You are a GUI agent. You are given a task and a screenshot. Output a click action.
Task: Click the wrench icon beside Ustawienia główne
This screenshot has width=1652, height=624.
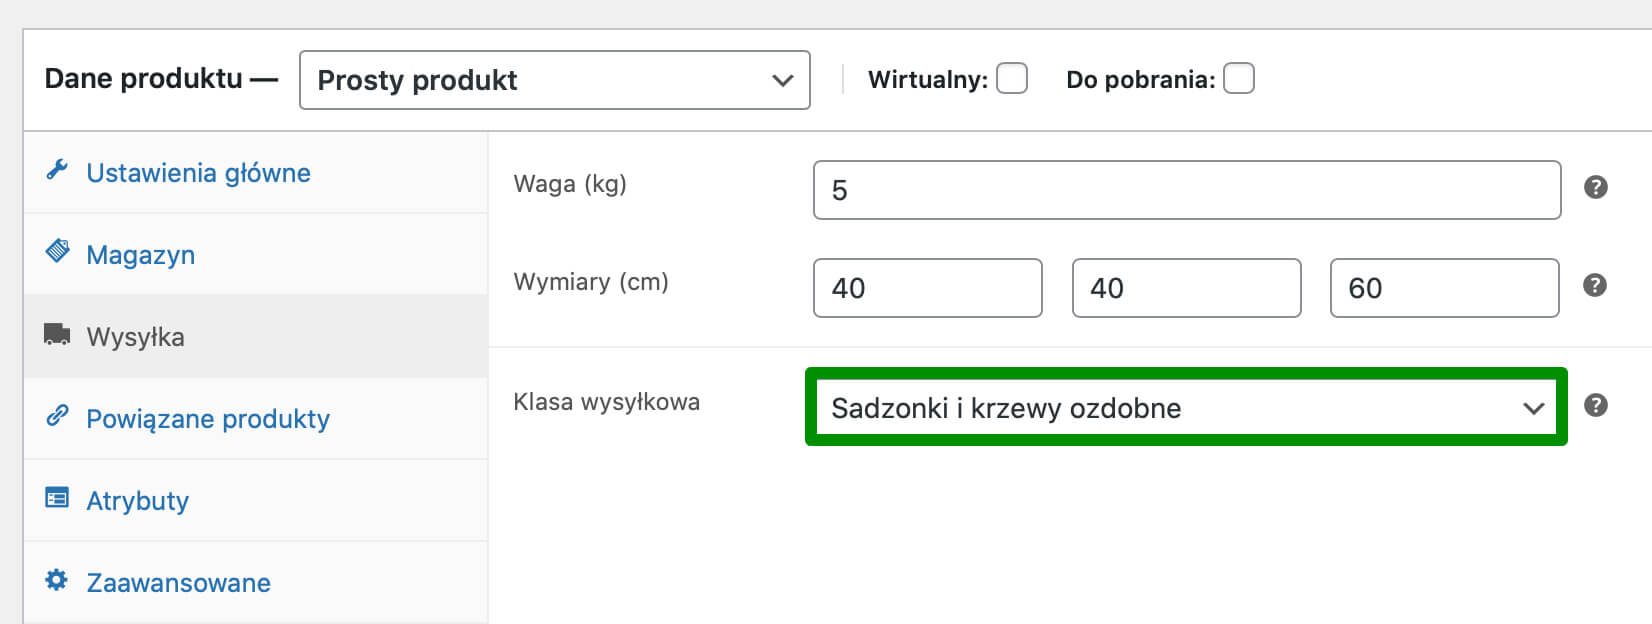pyautogui.click(x=57, y=170)
